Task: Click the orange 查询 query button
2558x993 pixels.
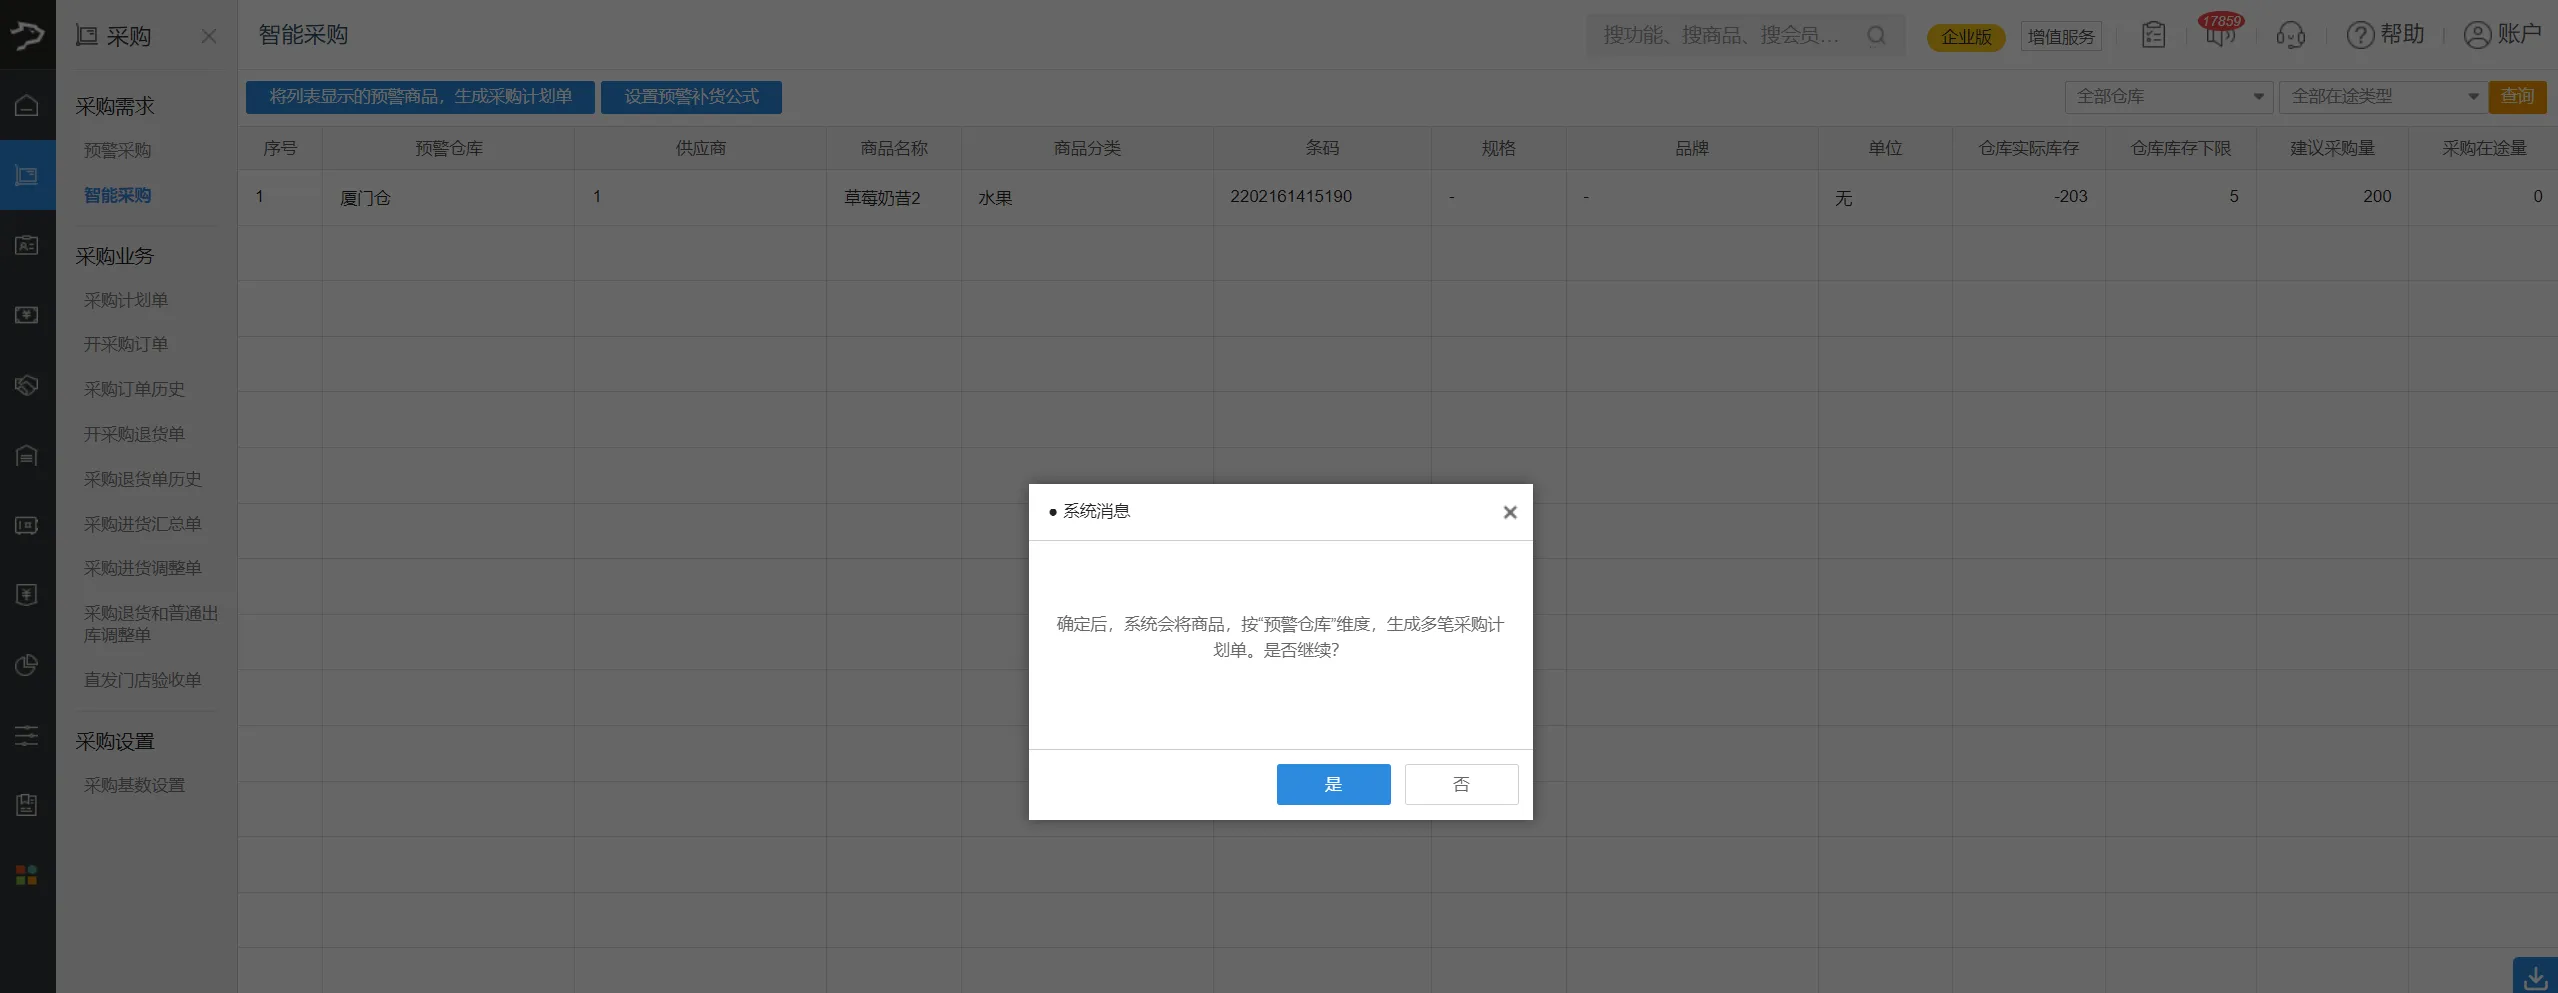Action: coord(2517,97)
